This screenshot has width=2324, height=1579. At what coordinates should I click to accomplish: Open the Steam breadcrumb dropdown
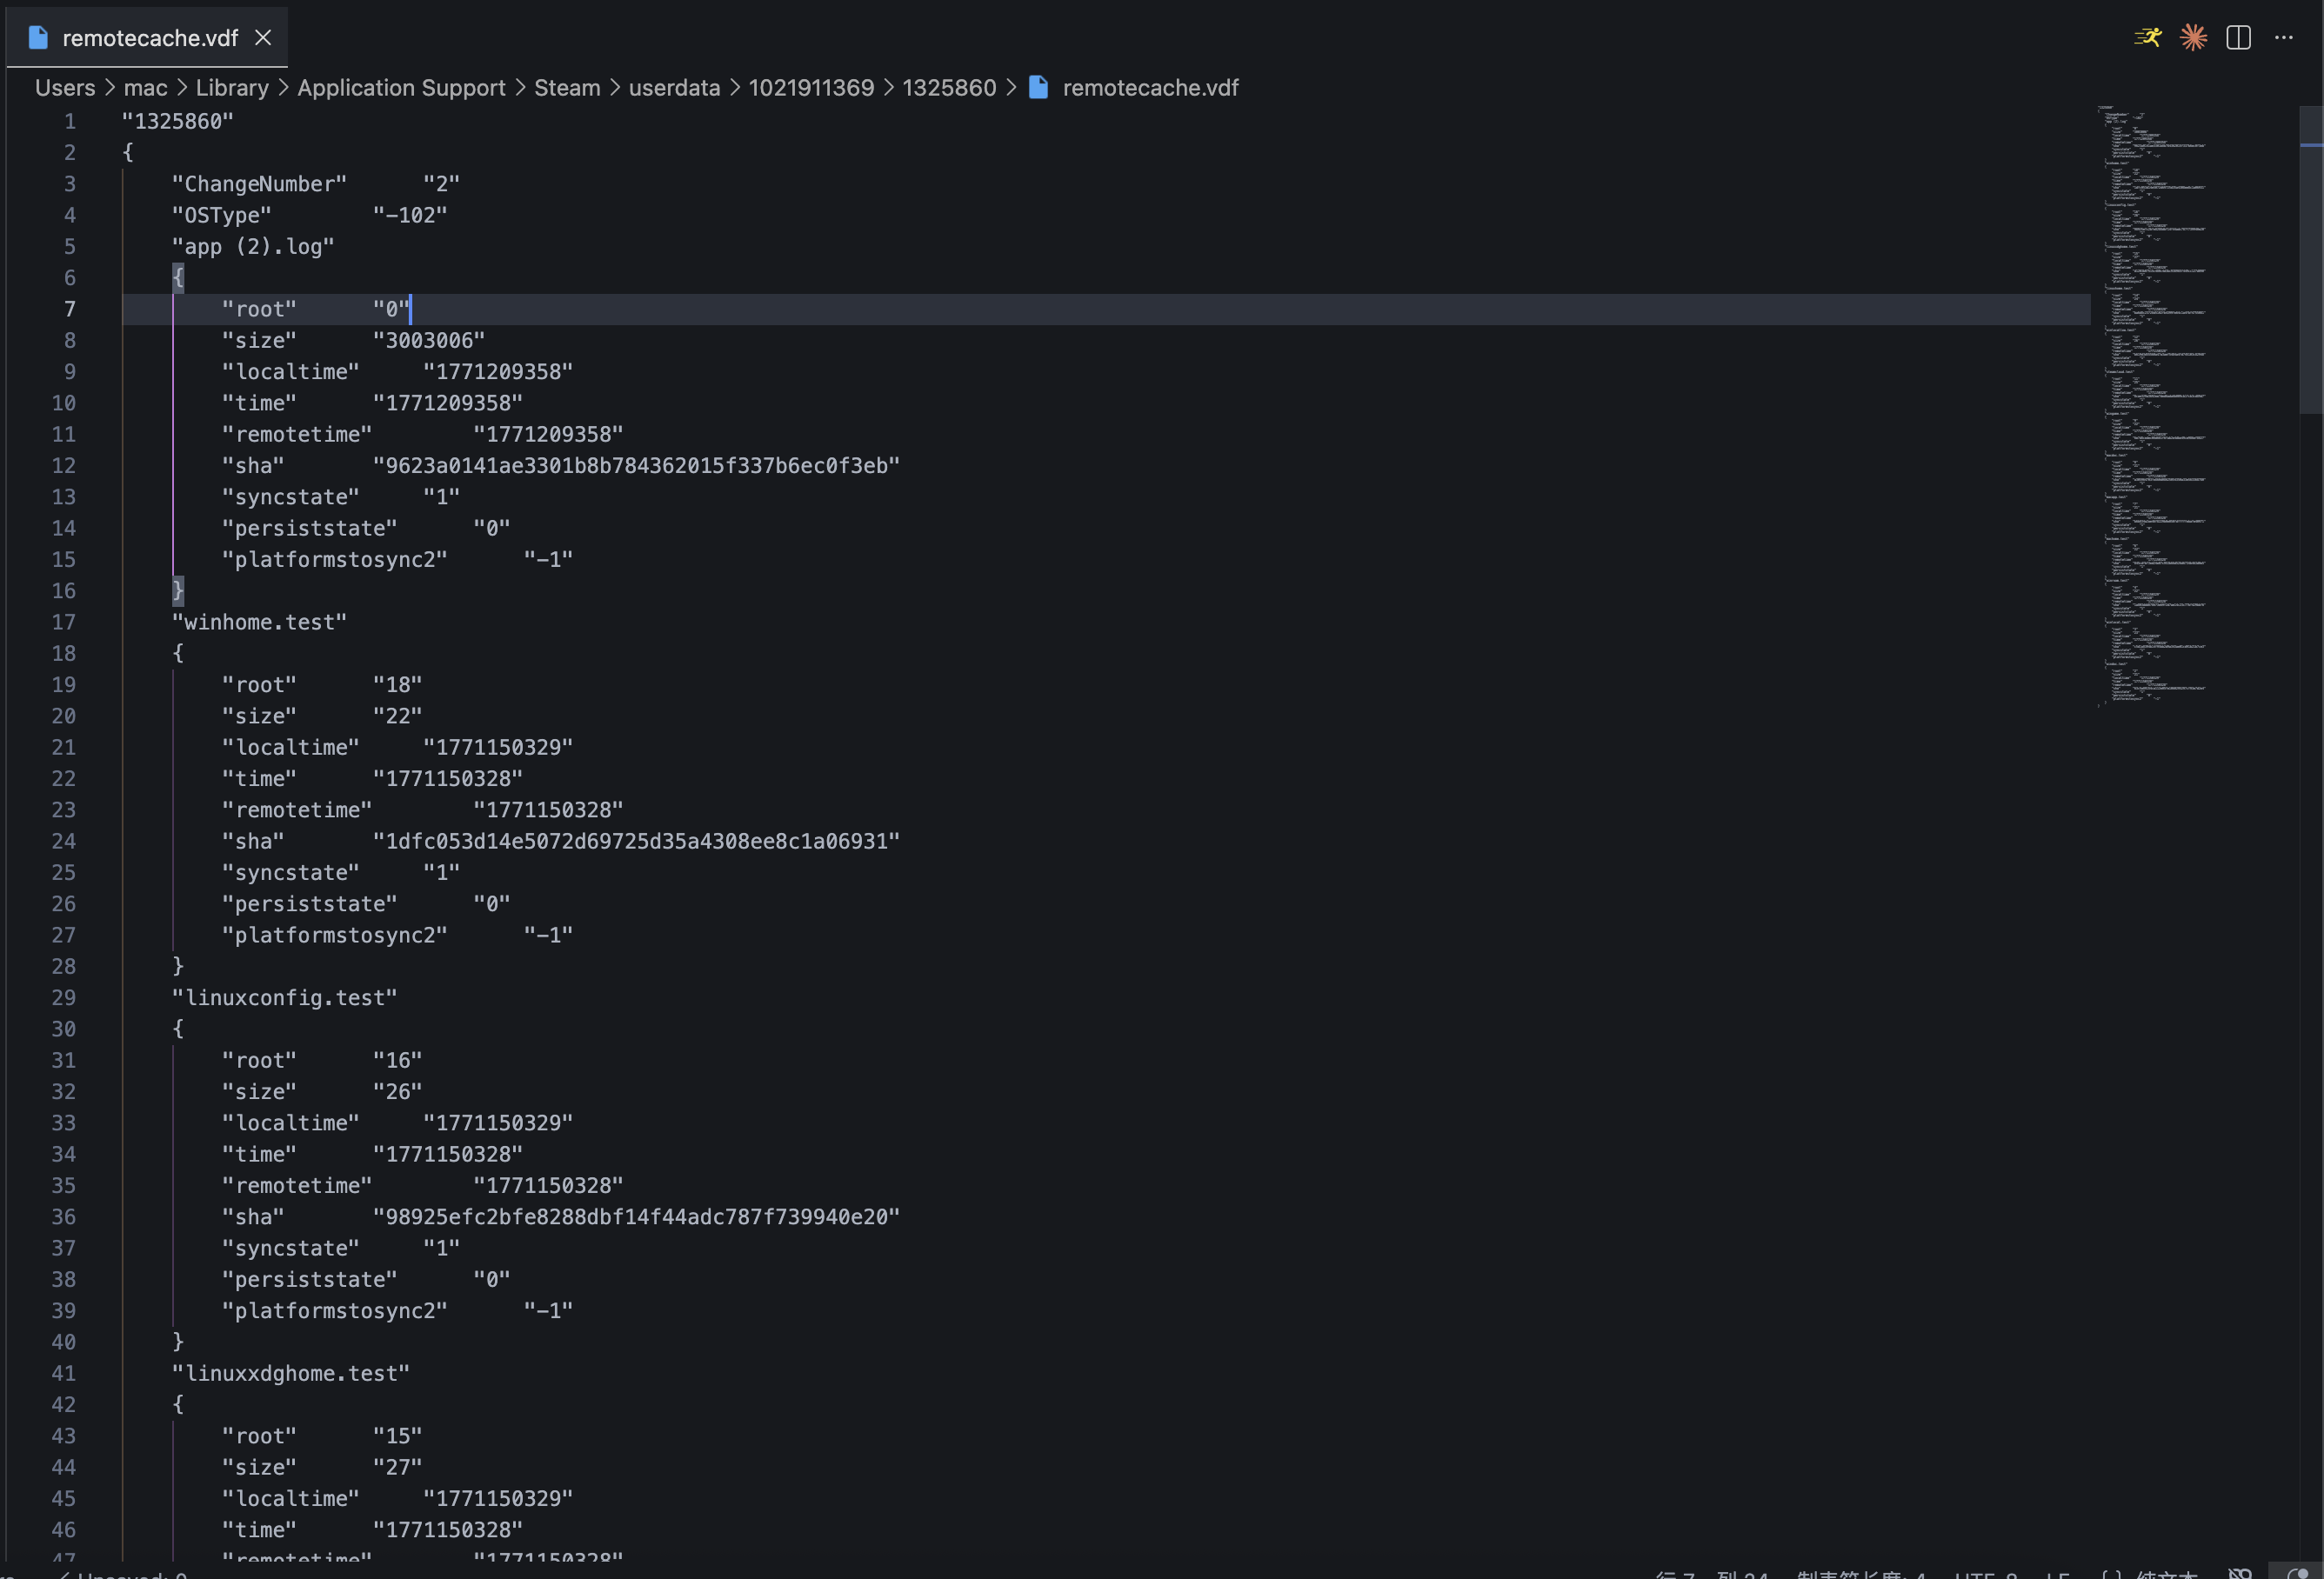click(x=566, y=87)
